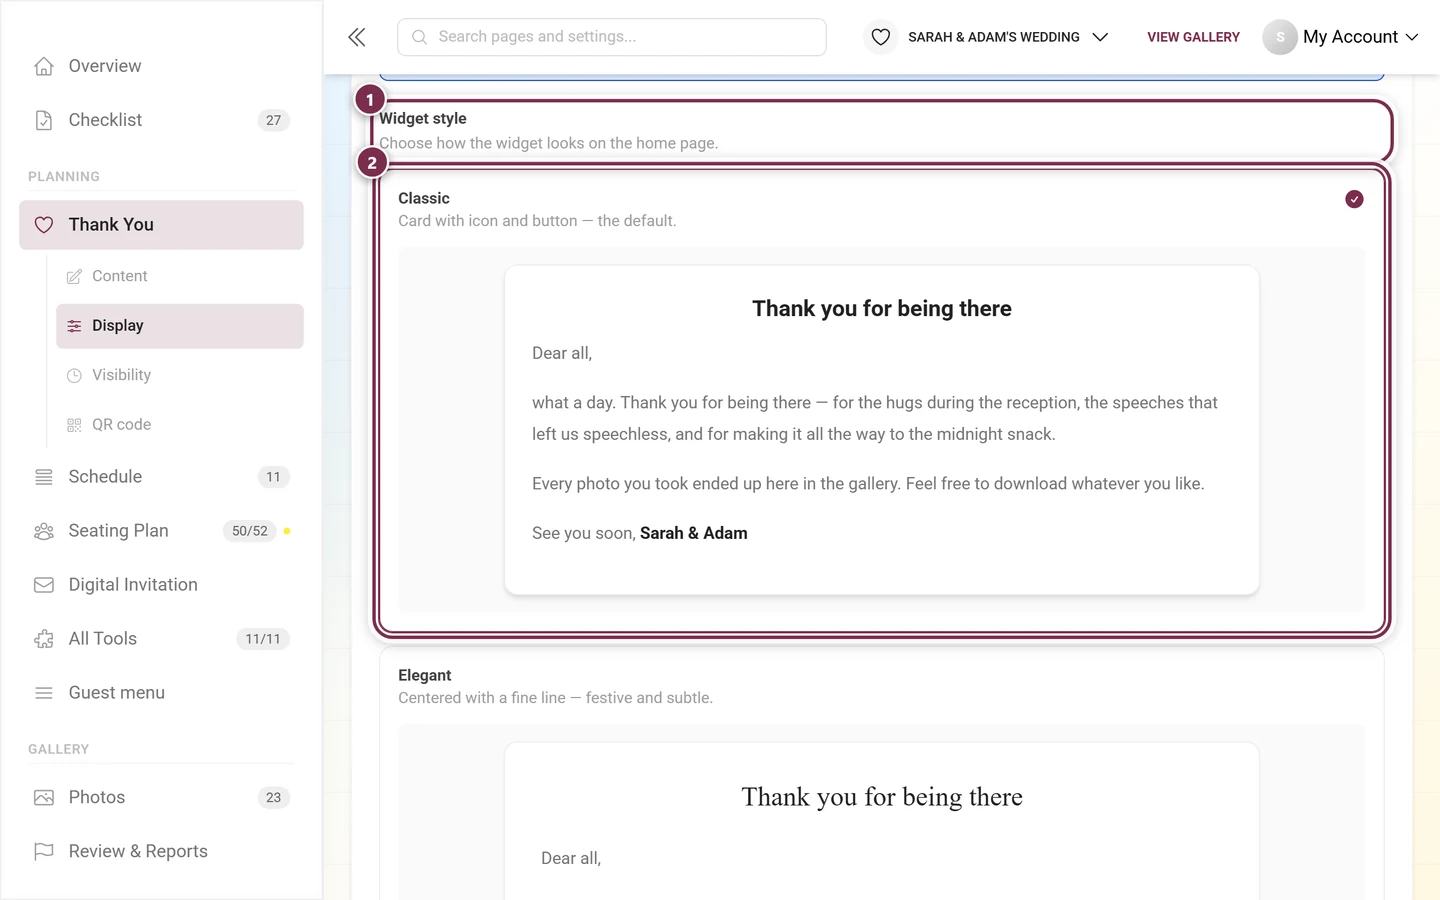Collapse sidebar with double chevron icon
Viewport: 1440px width, 900px height.
pos(357,37)
